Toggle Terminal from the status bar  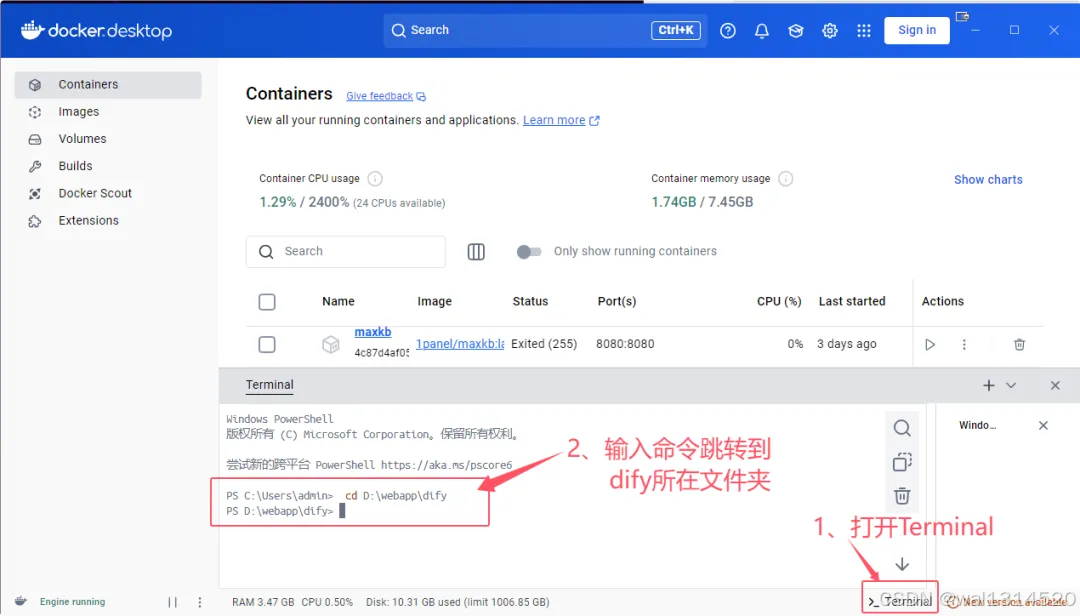900,602
